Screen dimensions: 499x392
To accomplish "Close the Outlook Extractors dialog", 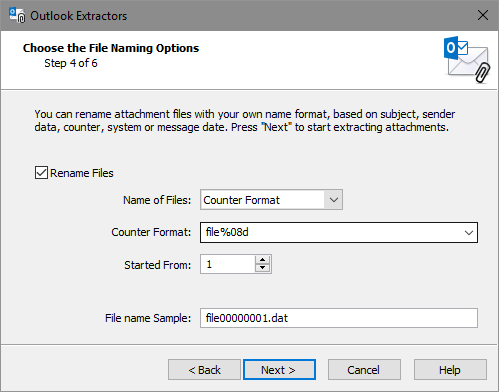I will (x=483, y=15).
